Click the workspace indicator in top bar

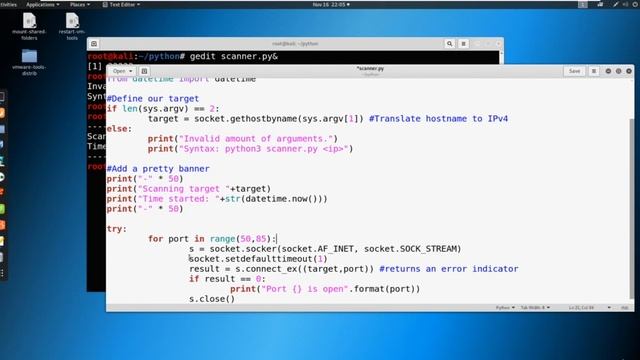583,4
